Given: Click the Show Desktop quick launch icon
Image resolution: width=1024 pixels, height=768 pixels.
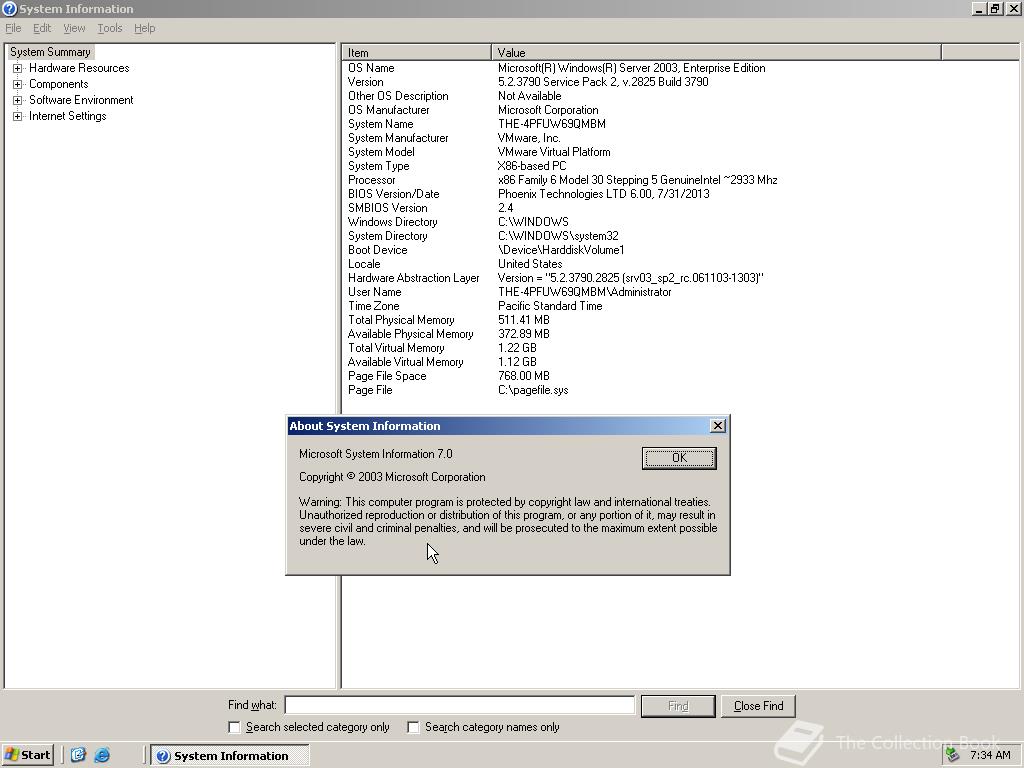Looking at the screenshot, I should 78,755.
